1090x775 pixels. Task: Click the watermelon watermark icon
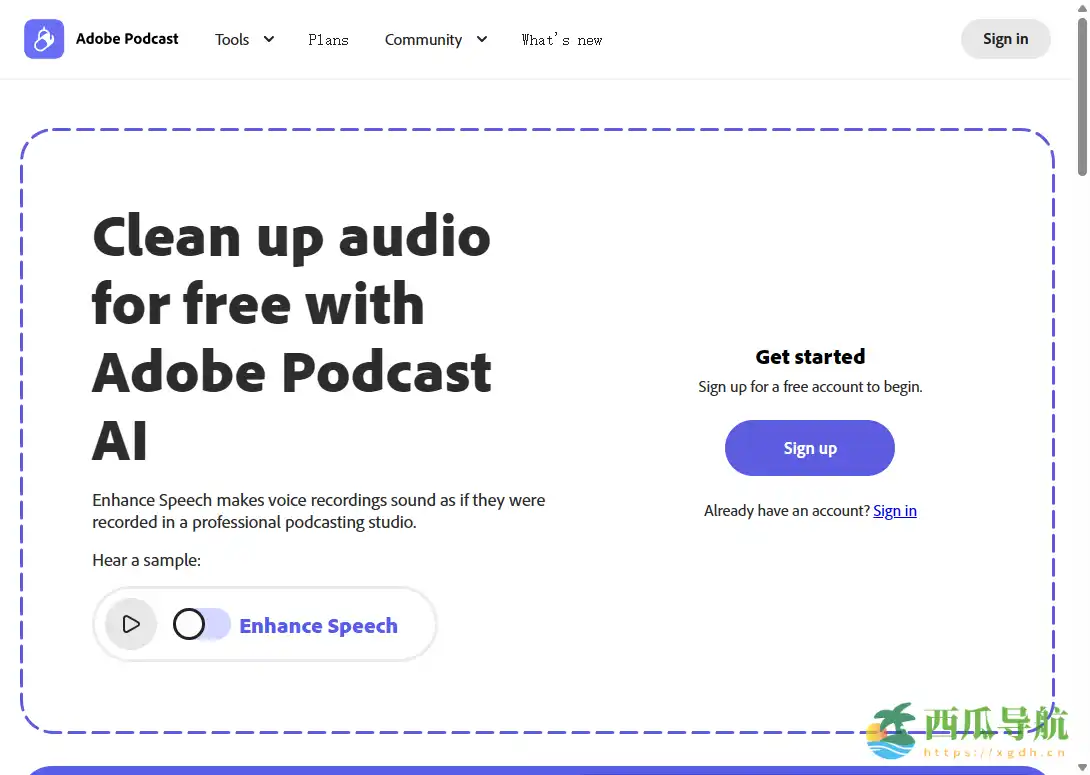pos(890,732)
